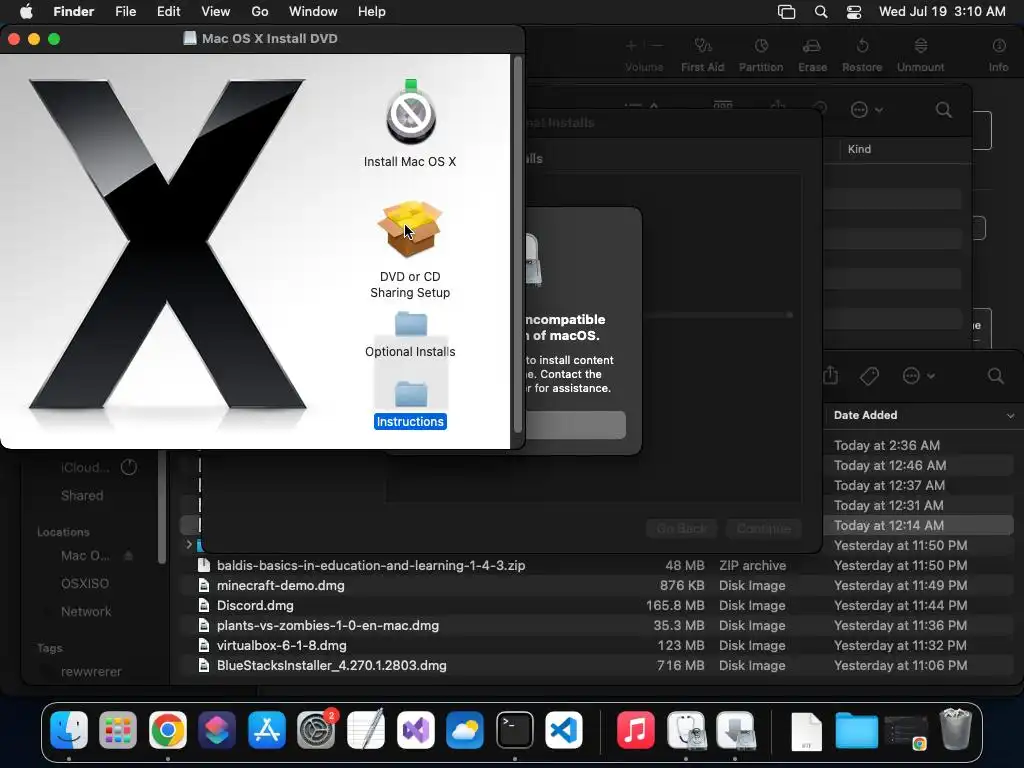Select the Instructions folder icon
The height and width of the screenshot is (768, 1024).
pos(410,394)
